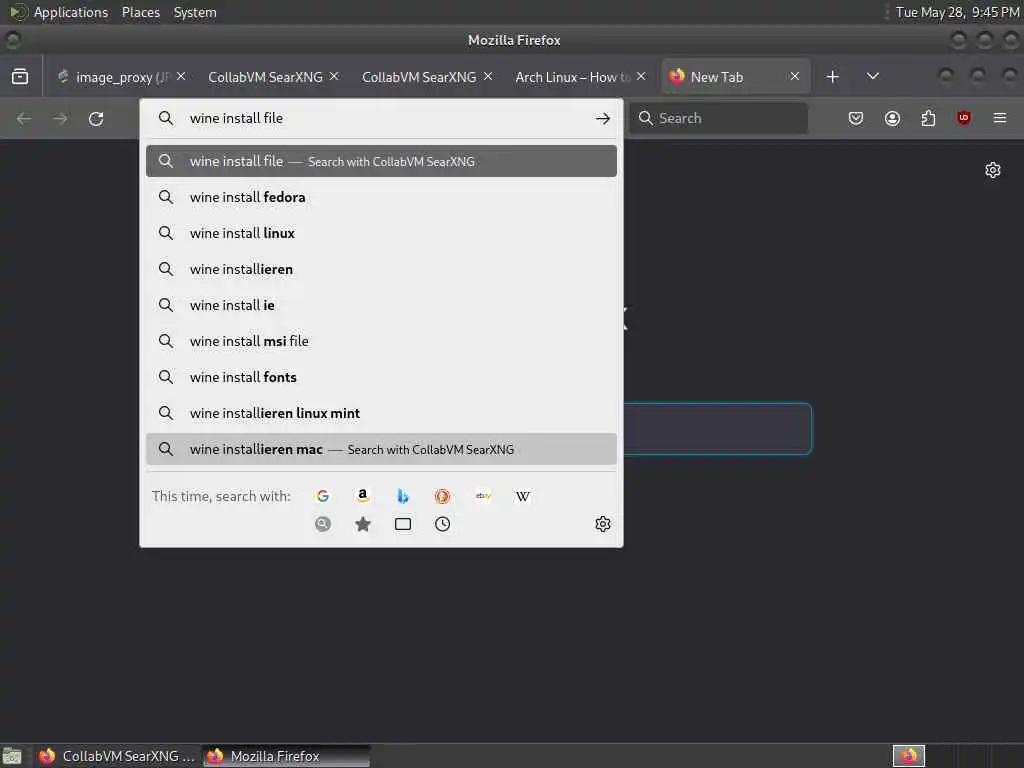This screenshot has width=1024, height=768.
Task: Open the Applications menu
Action: (x=71, y=12)
